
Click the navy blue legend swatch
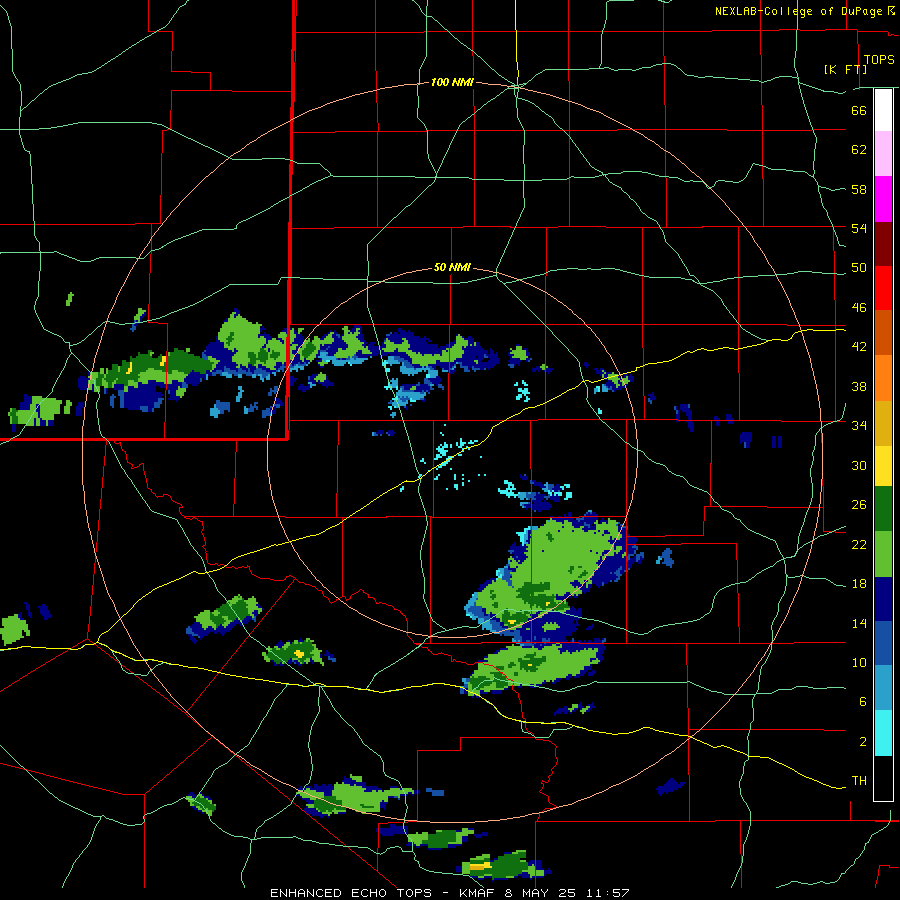click(x=883, y=599)
